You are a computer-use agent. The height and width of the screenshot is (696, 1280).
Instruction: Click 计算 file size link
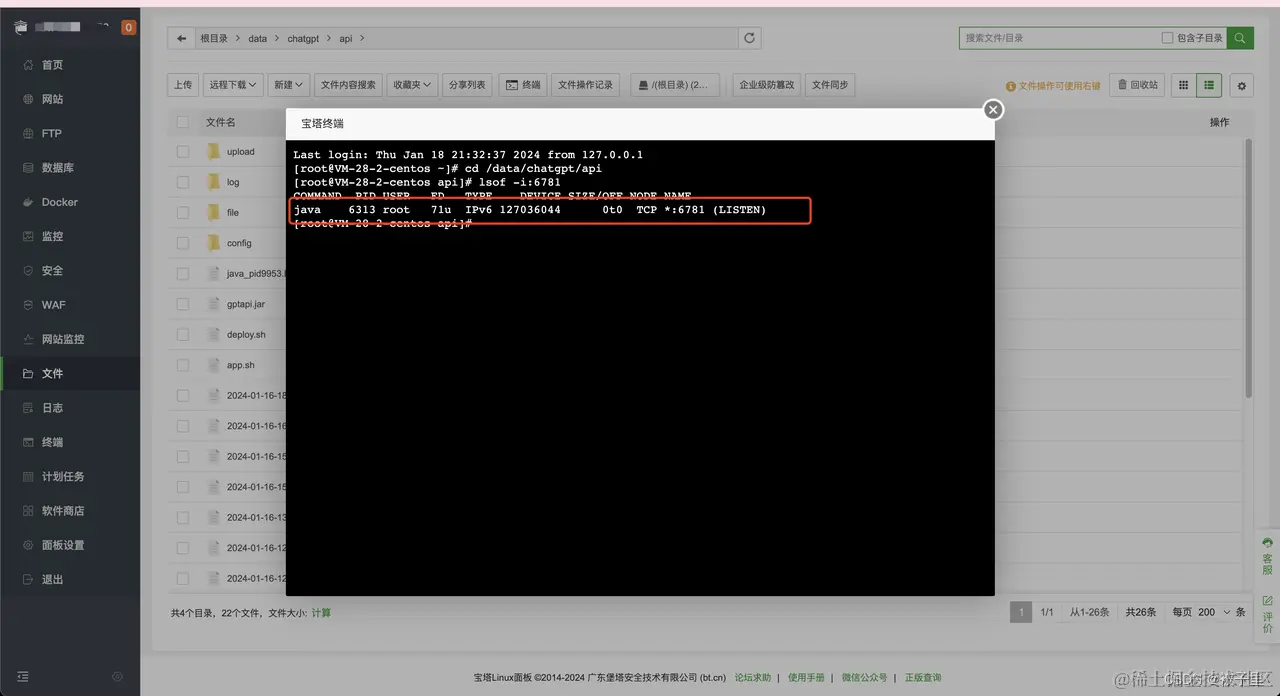(x=321, y=613)
